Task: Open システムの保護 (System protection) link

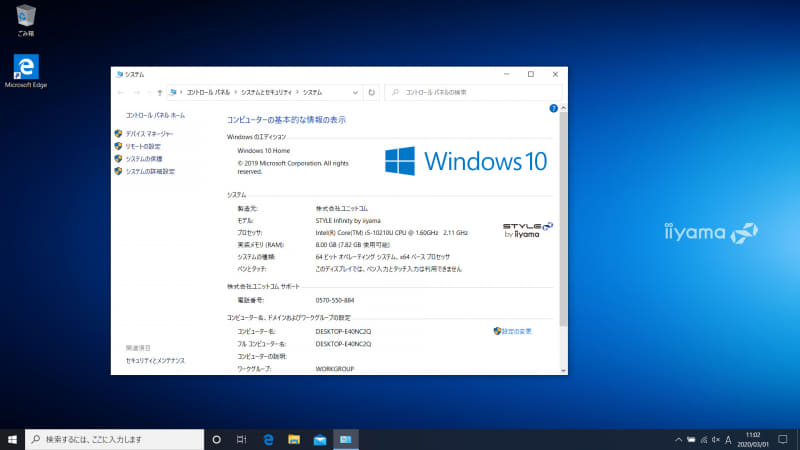Action: pos(144,159)
